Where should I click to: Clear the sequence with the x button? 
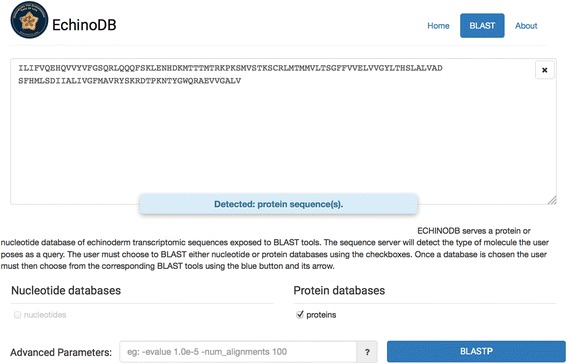[x=544, y=70]
